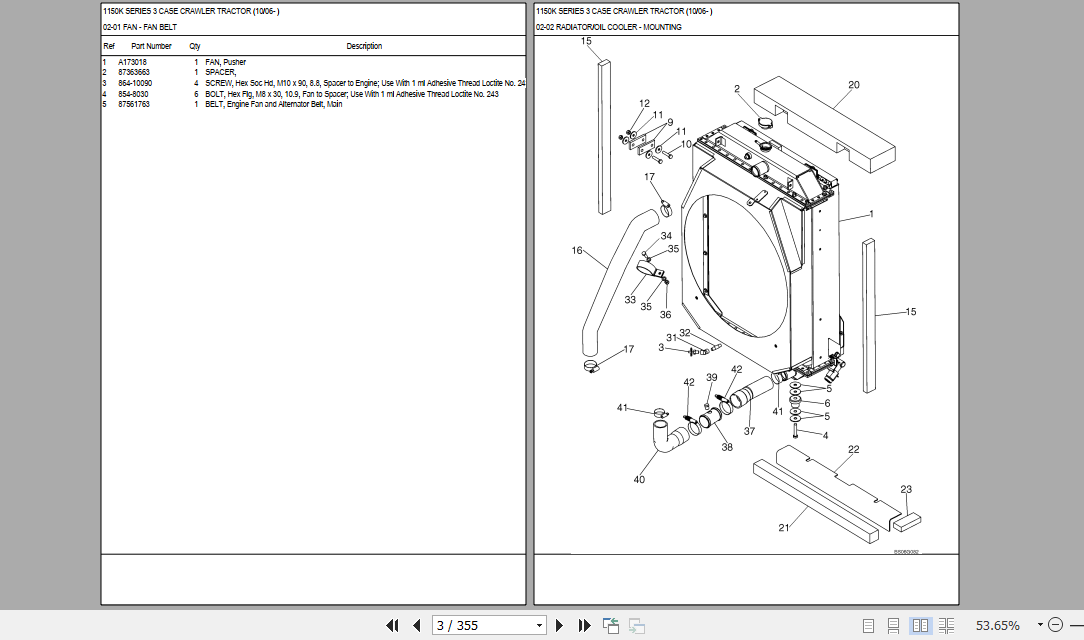Click callout 37 in the diagram
This screenshot has width=1084, height=640.
[x=749, y=431]
